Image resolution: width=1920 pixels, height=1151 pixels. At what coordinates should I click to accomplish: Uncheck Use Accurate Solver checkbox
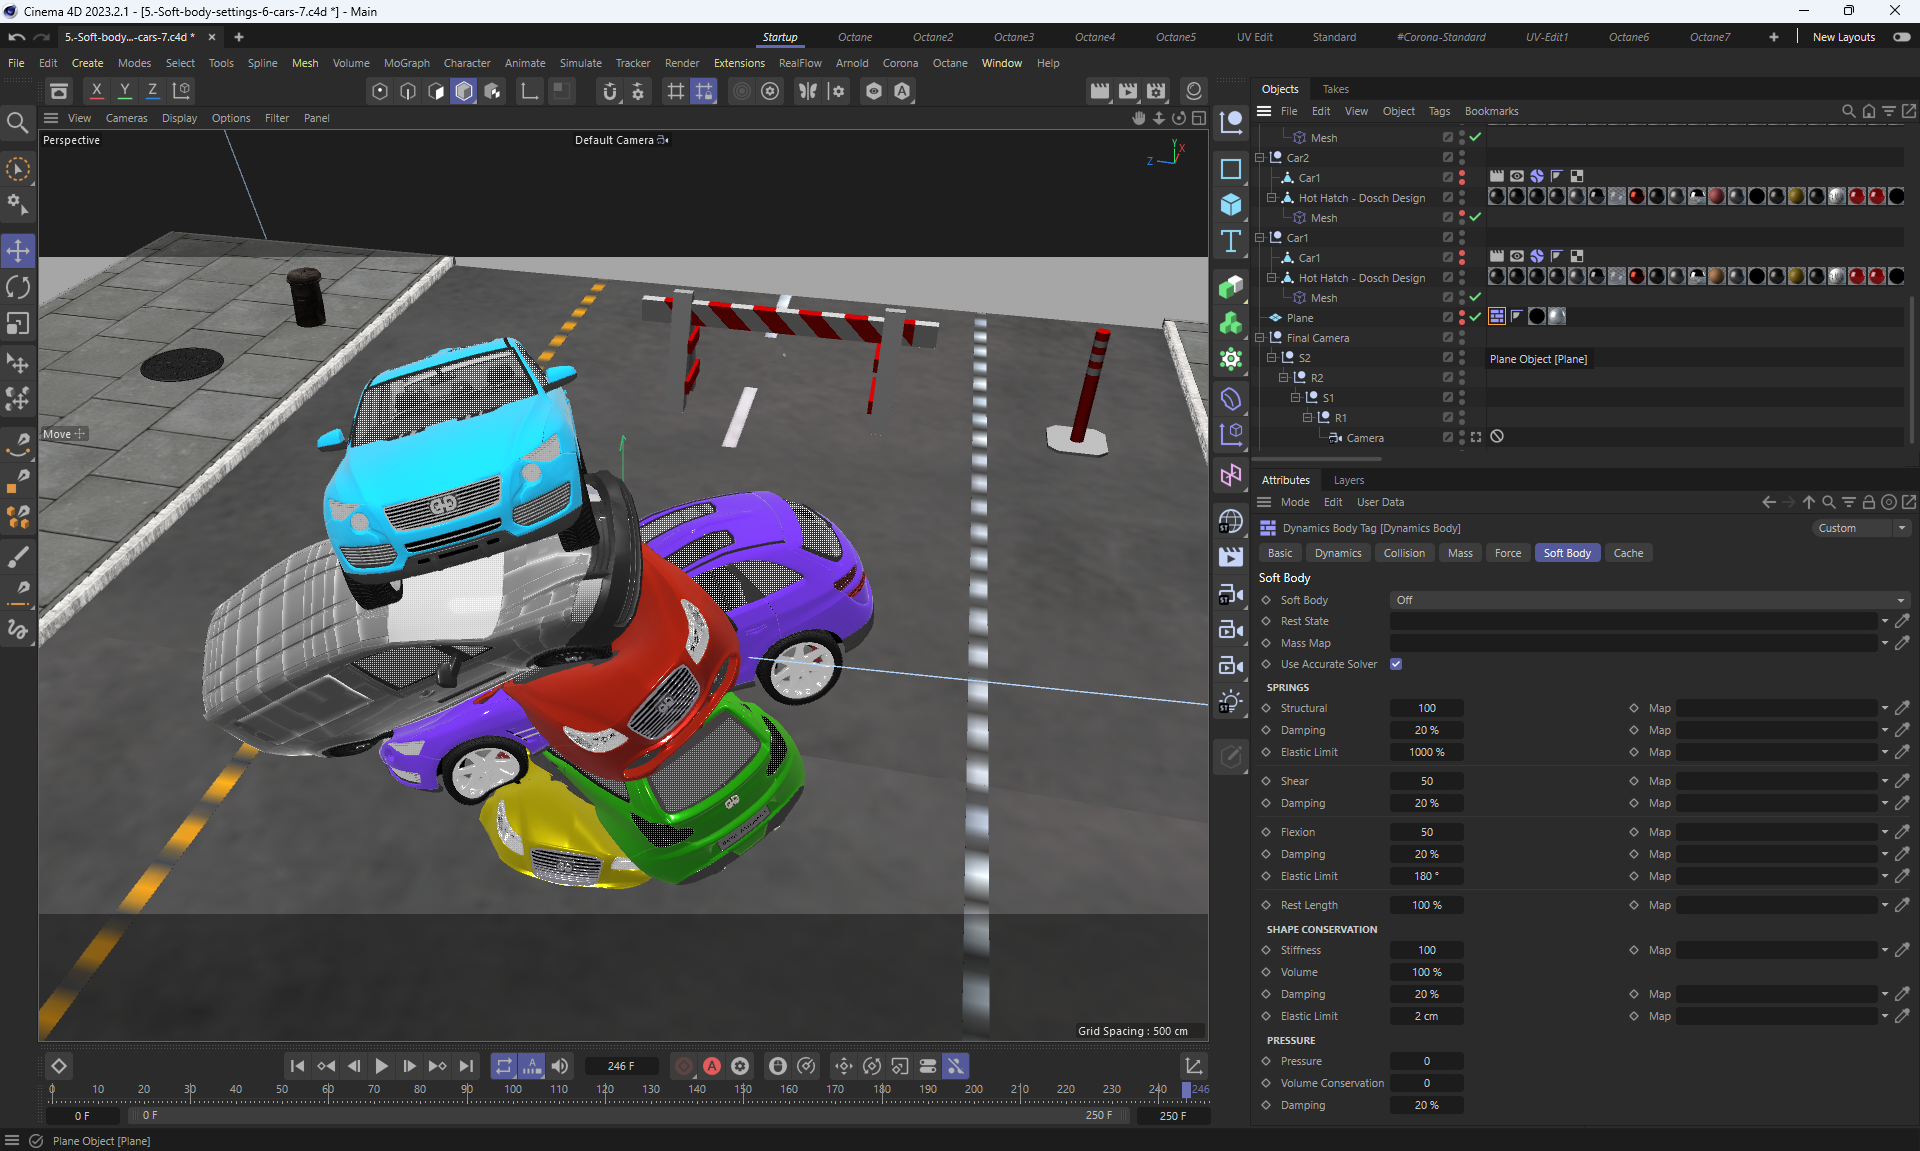[x=1396, y=664]
